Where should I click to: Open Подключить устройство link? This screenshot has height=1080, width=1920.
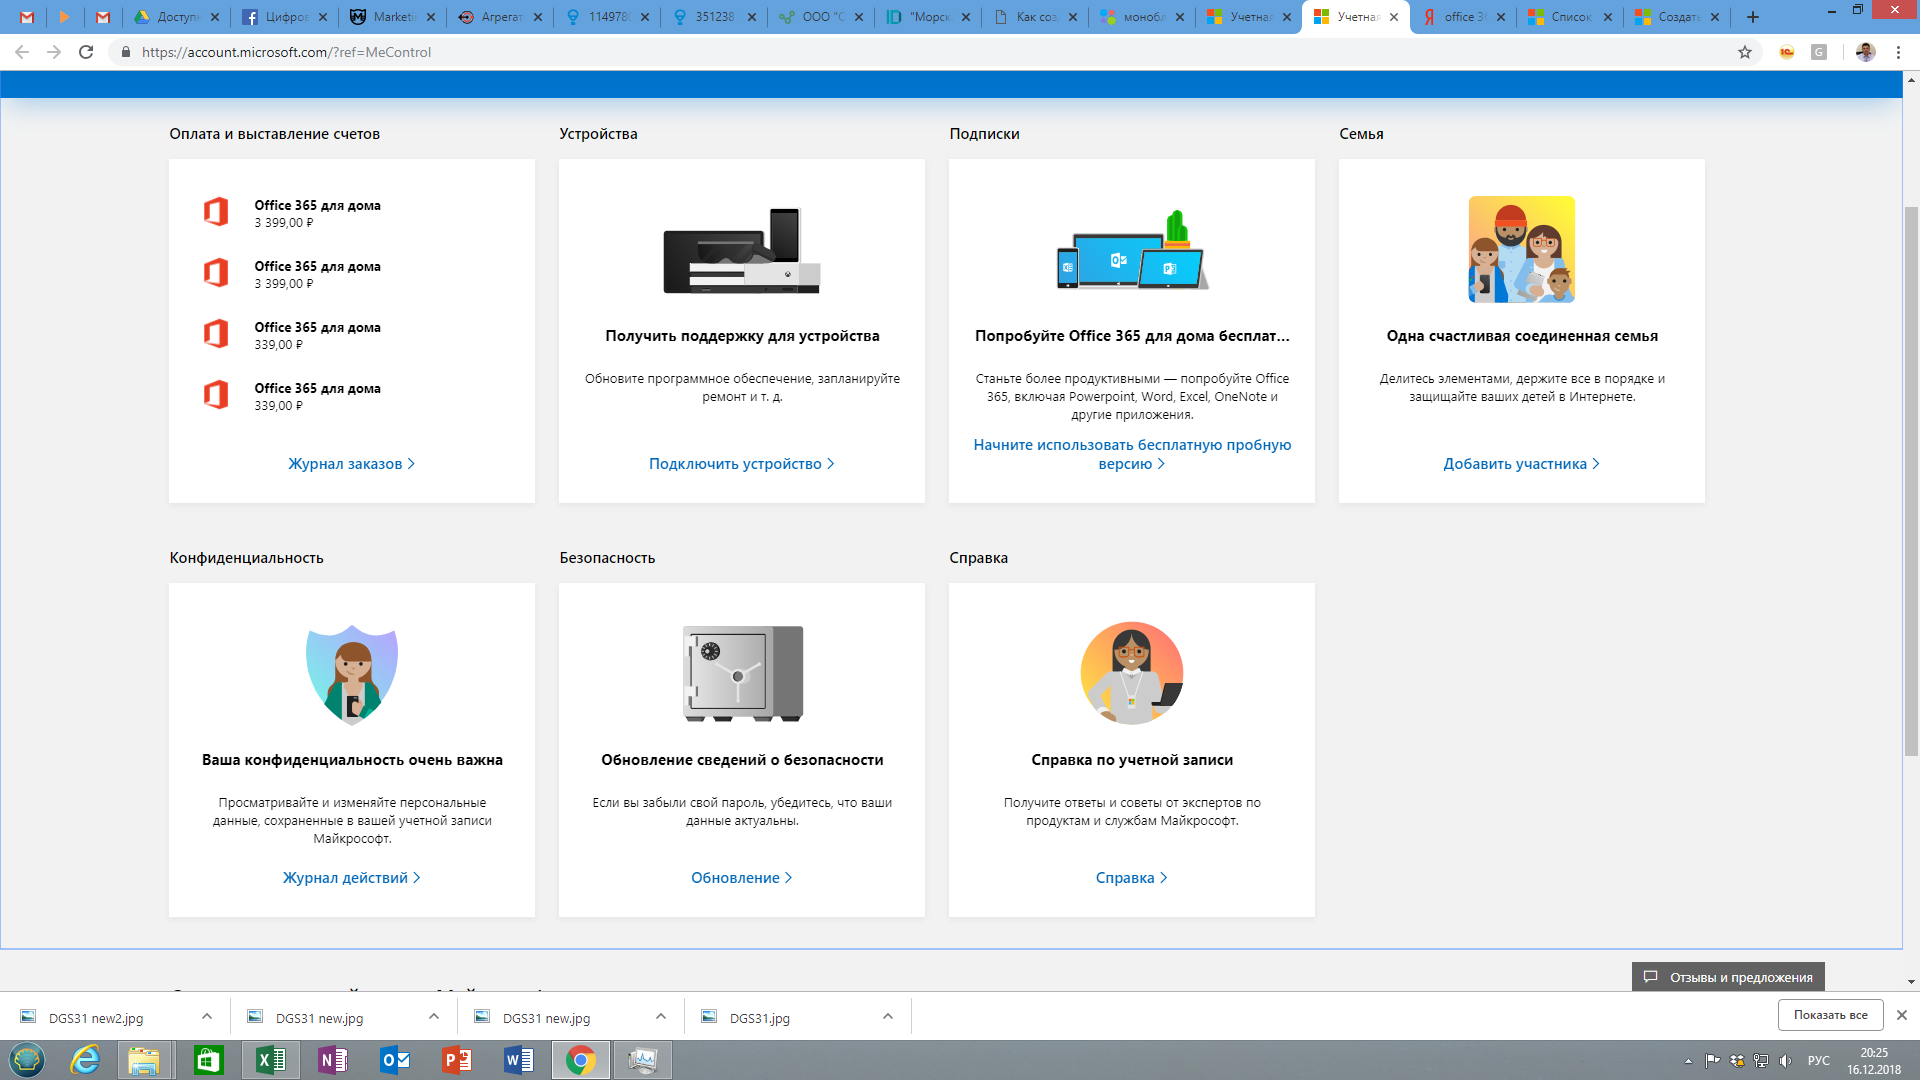coord(741,464)
